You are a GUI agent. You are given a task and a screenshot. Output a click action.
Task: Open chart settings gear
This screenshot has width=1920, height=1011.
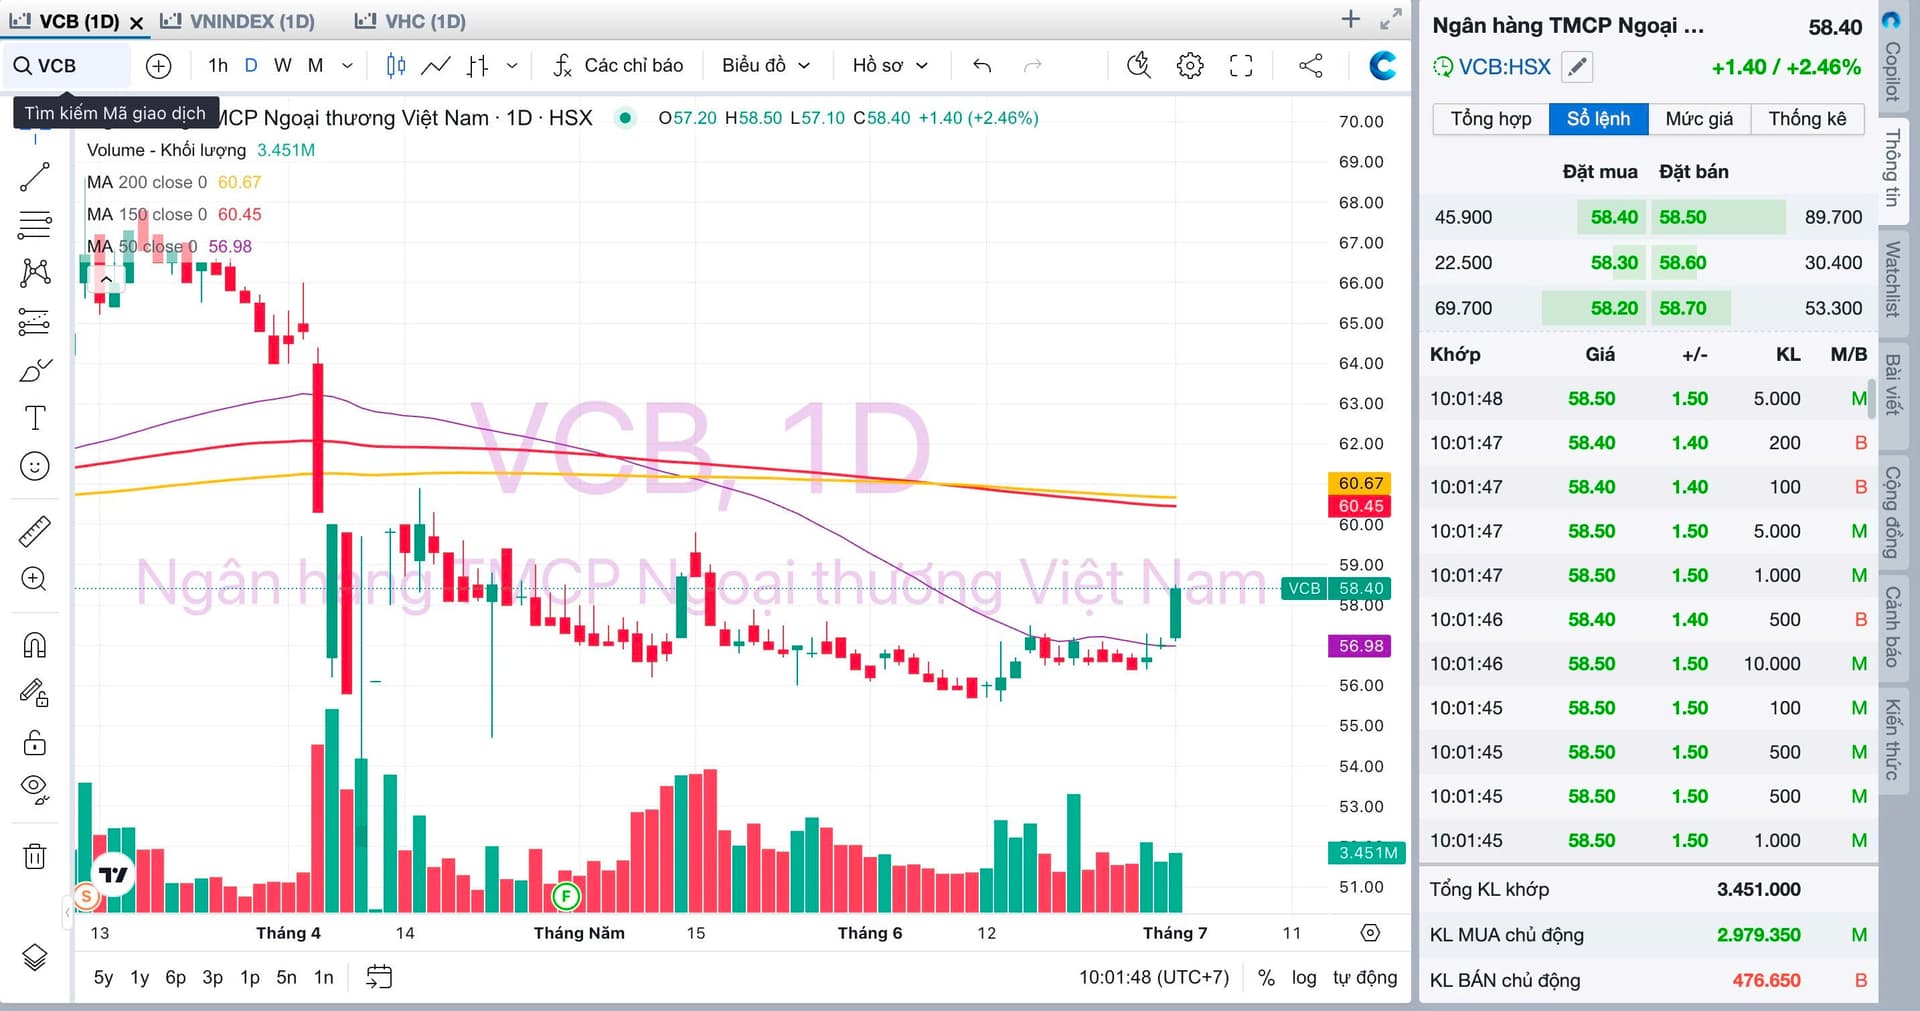pyautogui.click(x=1190, y=66)
